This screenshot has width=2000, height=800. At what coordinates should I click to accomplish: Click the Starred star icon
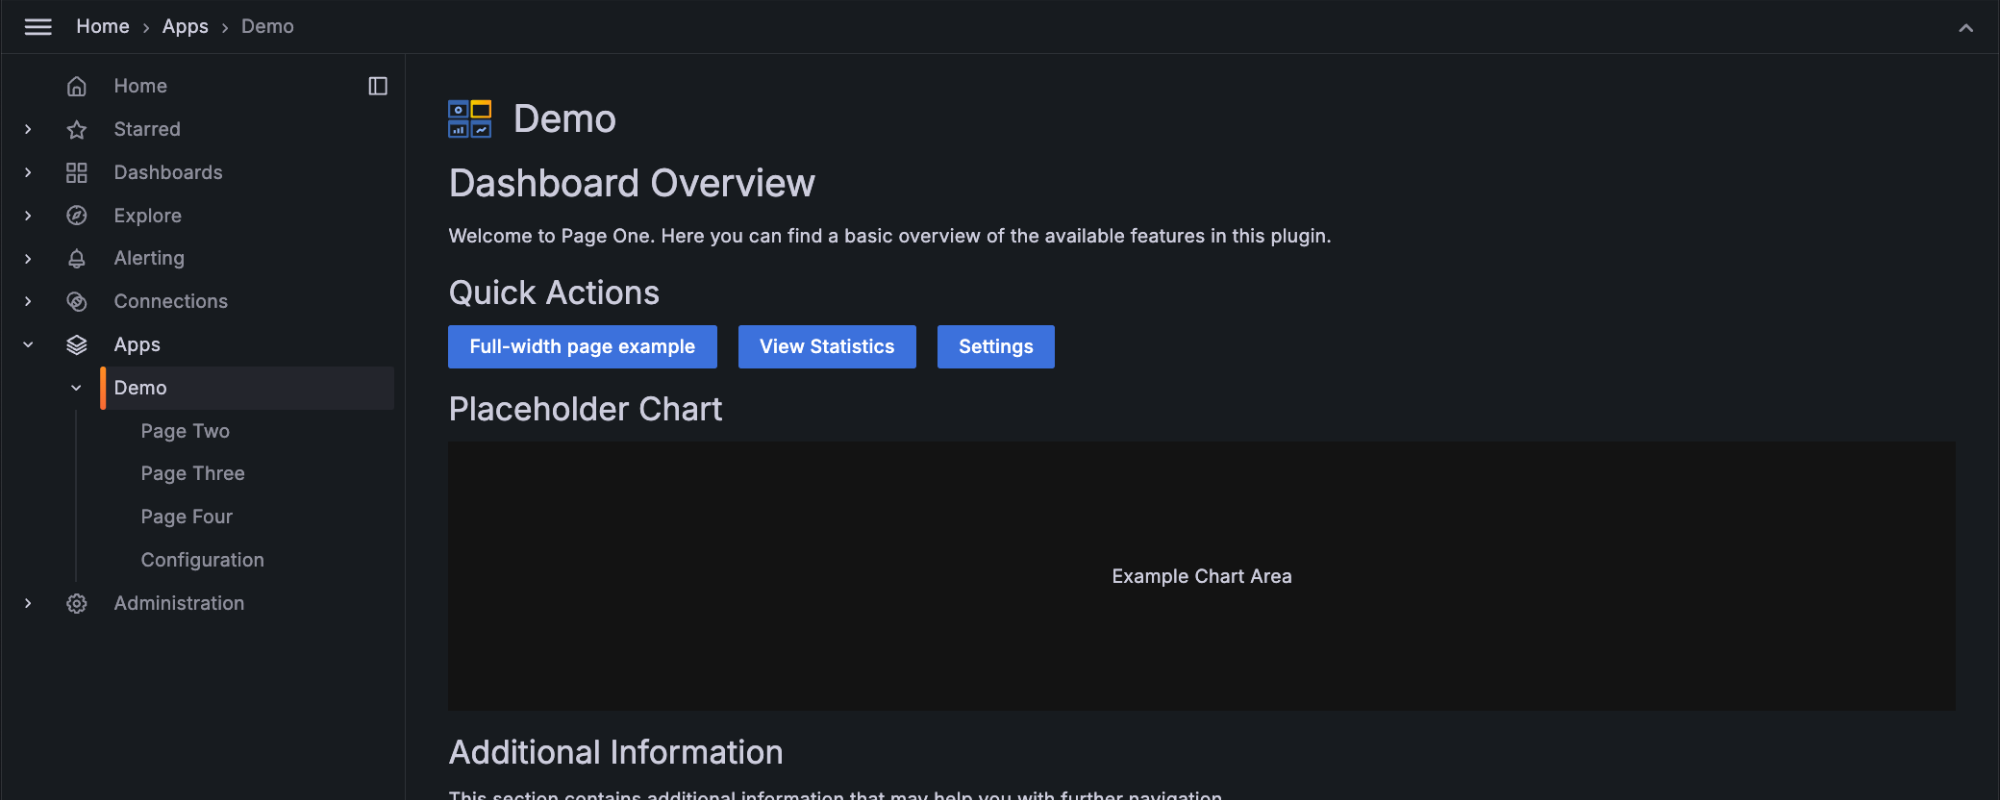77,129
